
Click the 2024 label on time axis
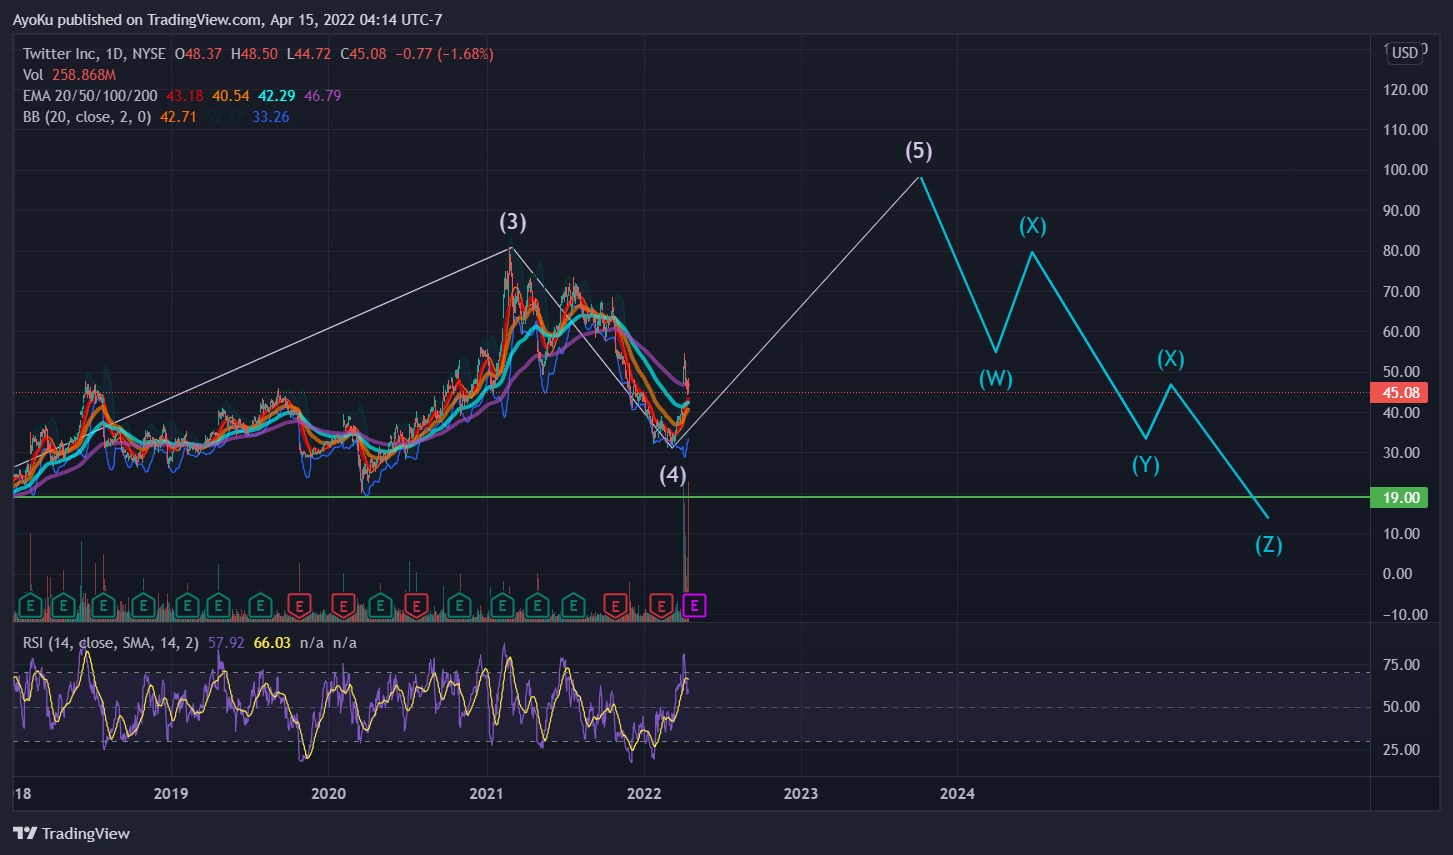[x=957, y=794]
